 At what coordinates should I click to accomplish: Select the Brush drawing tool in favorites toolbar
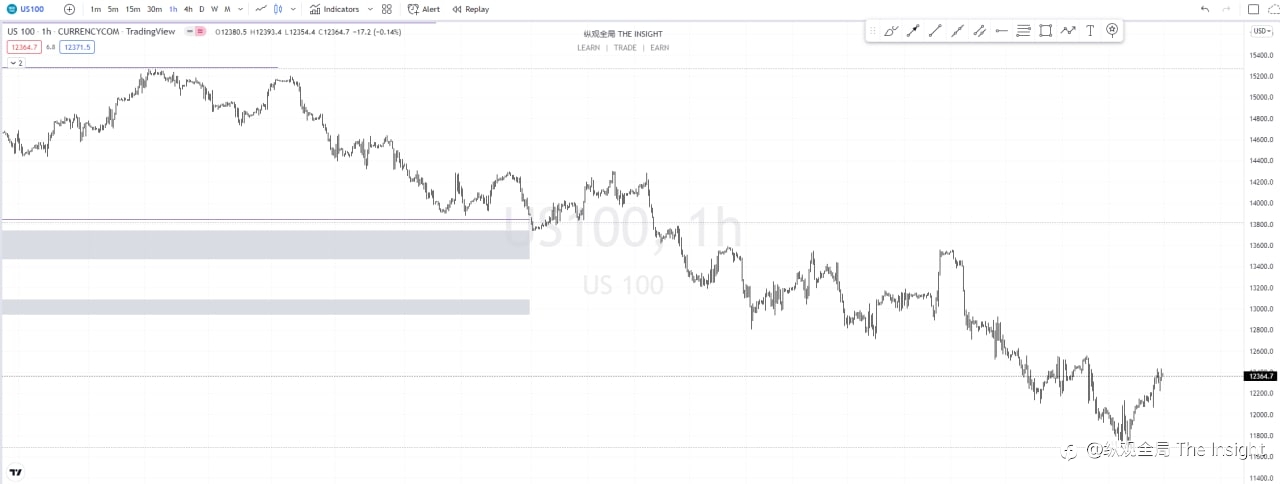click(x=891, y=31)
